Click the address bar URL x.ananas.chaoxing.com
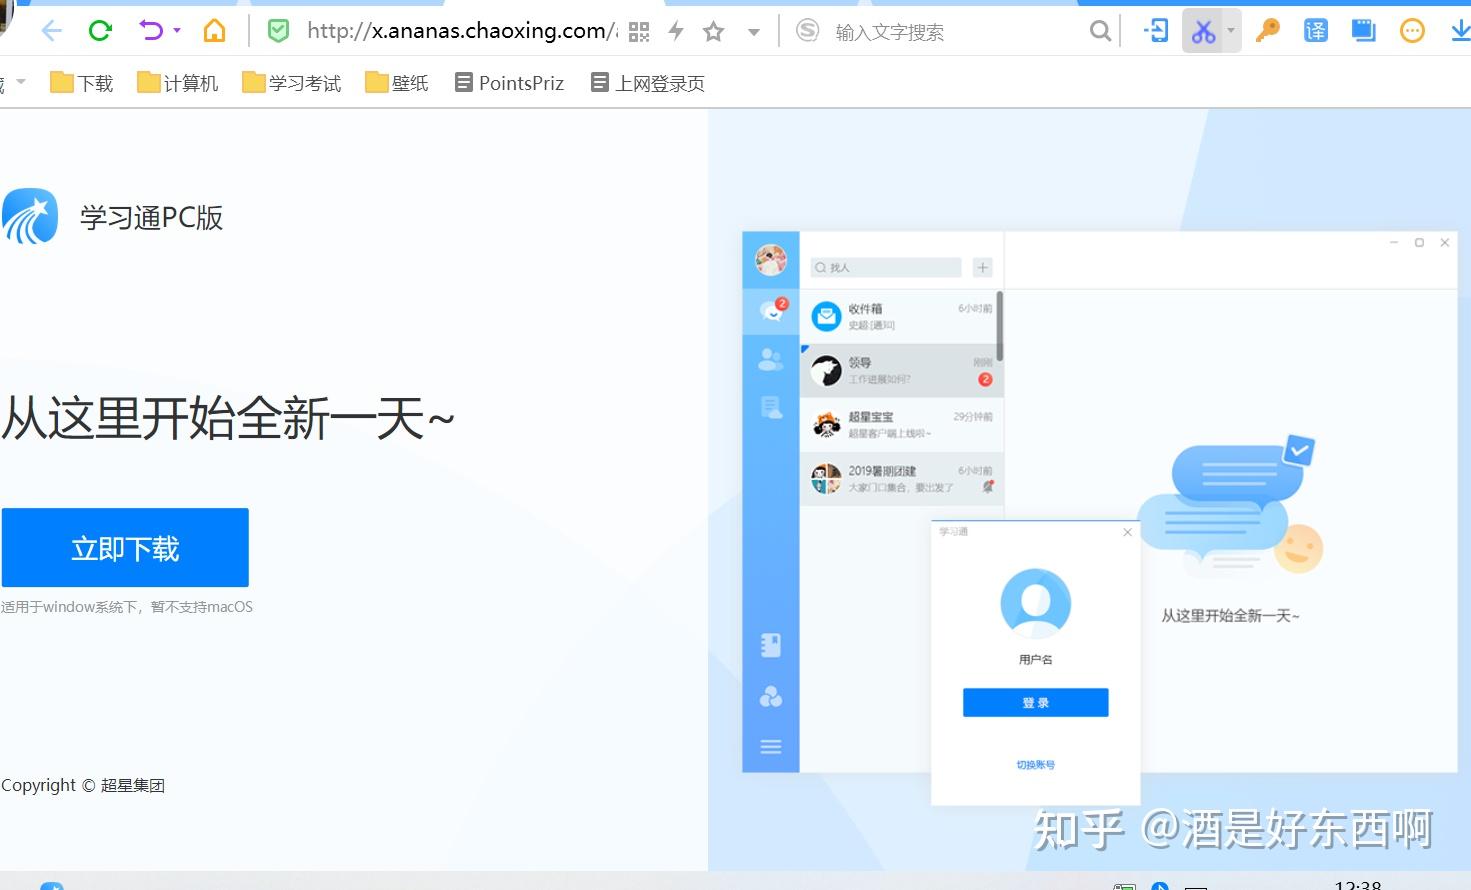 click(462, 31)
